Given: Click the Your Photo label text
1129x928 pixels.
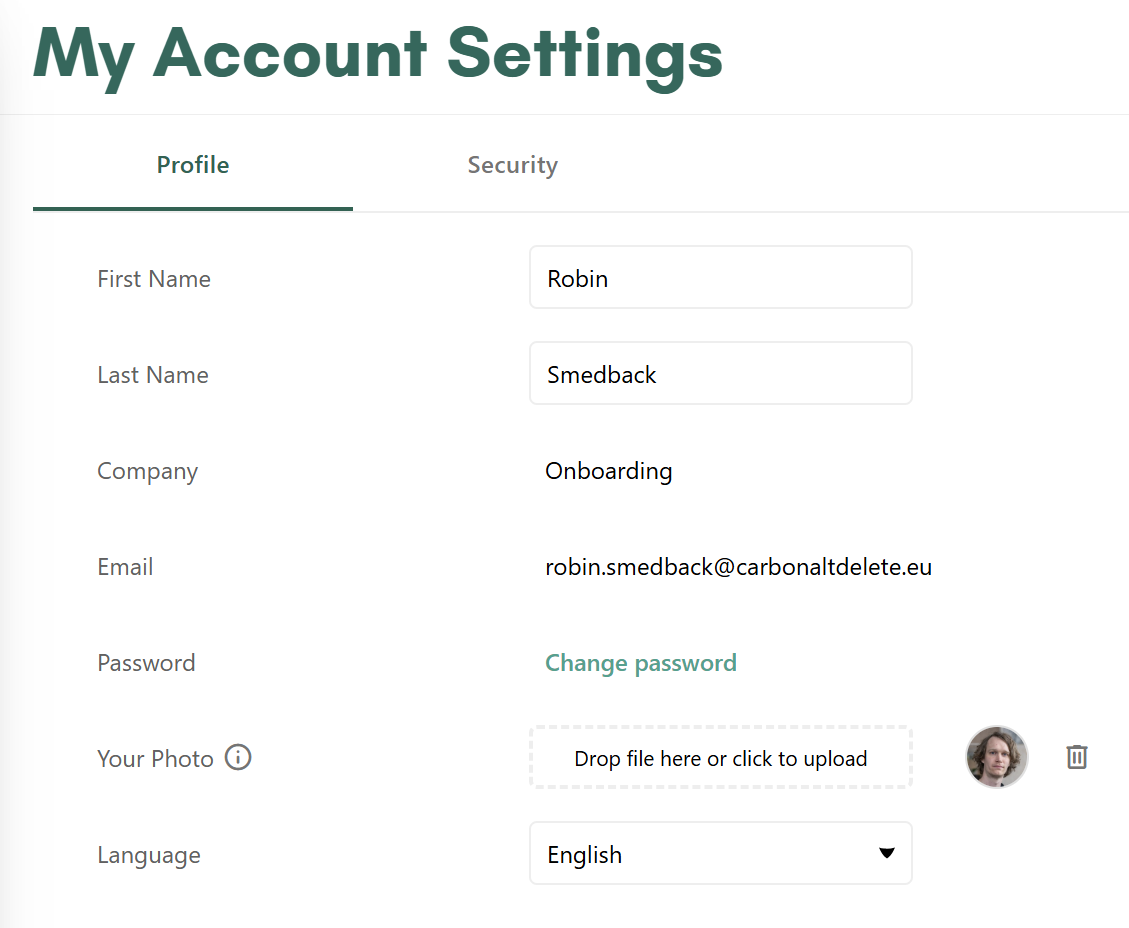Looking at the screenshot, I should pos(156,759).
